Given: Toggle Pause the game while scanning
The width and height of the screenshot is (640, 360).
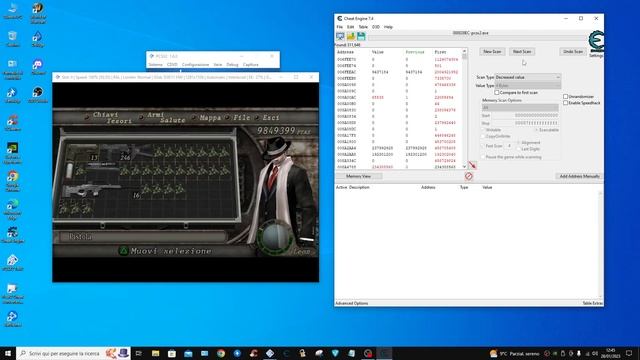Looking at the screenshot, I should 483,157.
